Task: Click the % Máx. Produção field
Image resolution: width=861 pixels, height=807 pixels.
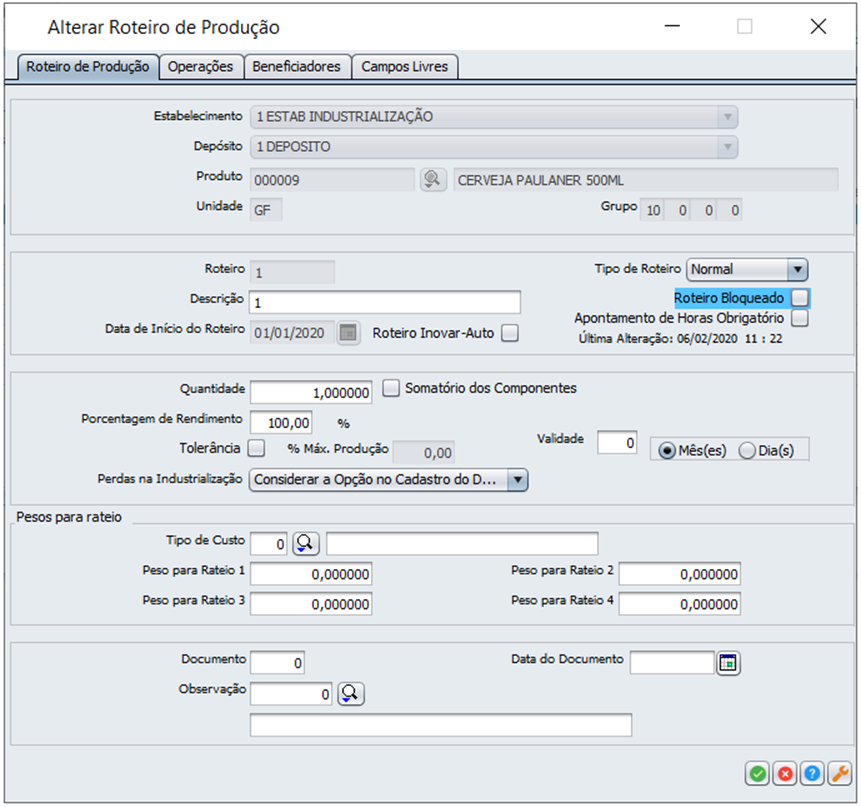Action: (x=424, y=452)
